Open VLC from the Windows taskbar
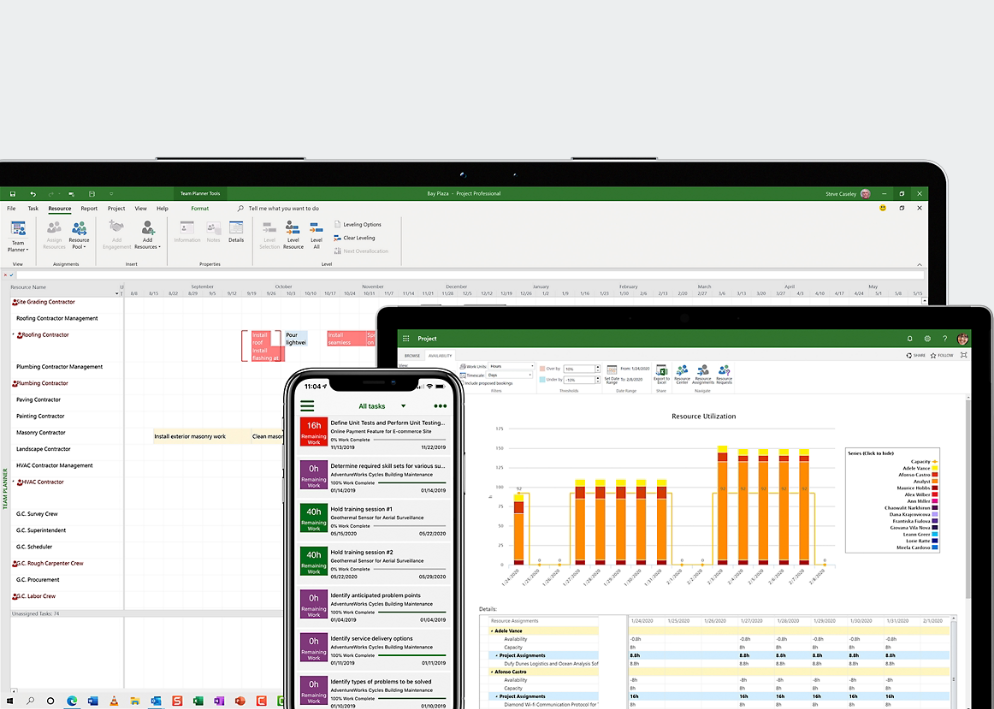 (x=114, y=701)
